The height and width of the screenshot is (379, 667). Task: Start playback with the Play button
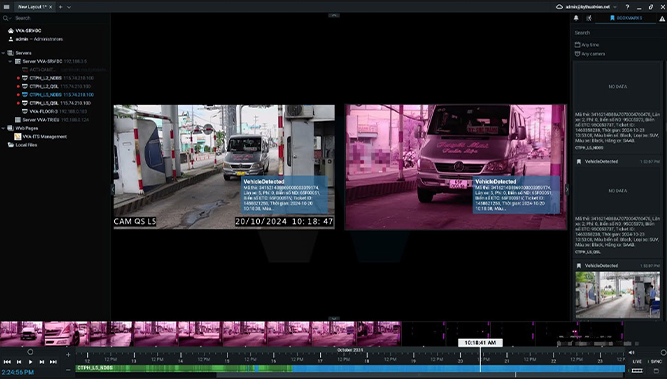(31, 362)
